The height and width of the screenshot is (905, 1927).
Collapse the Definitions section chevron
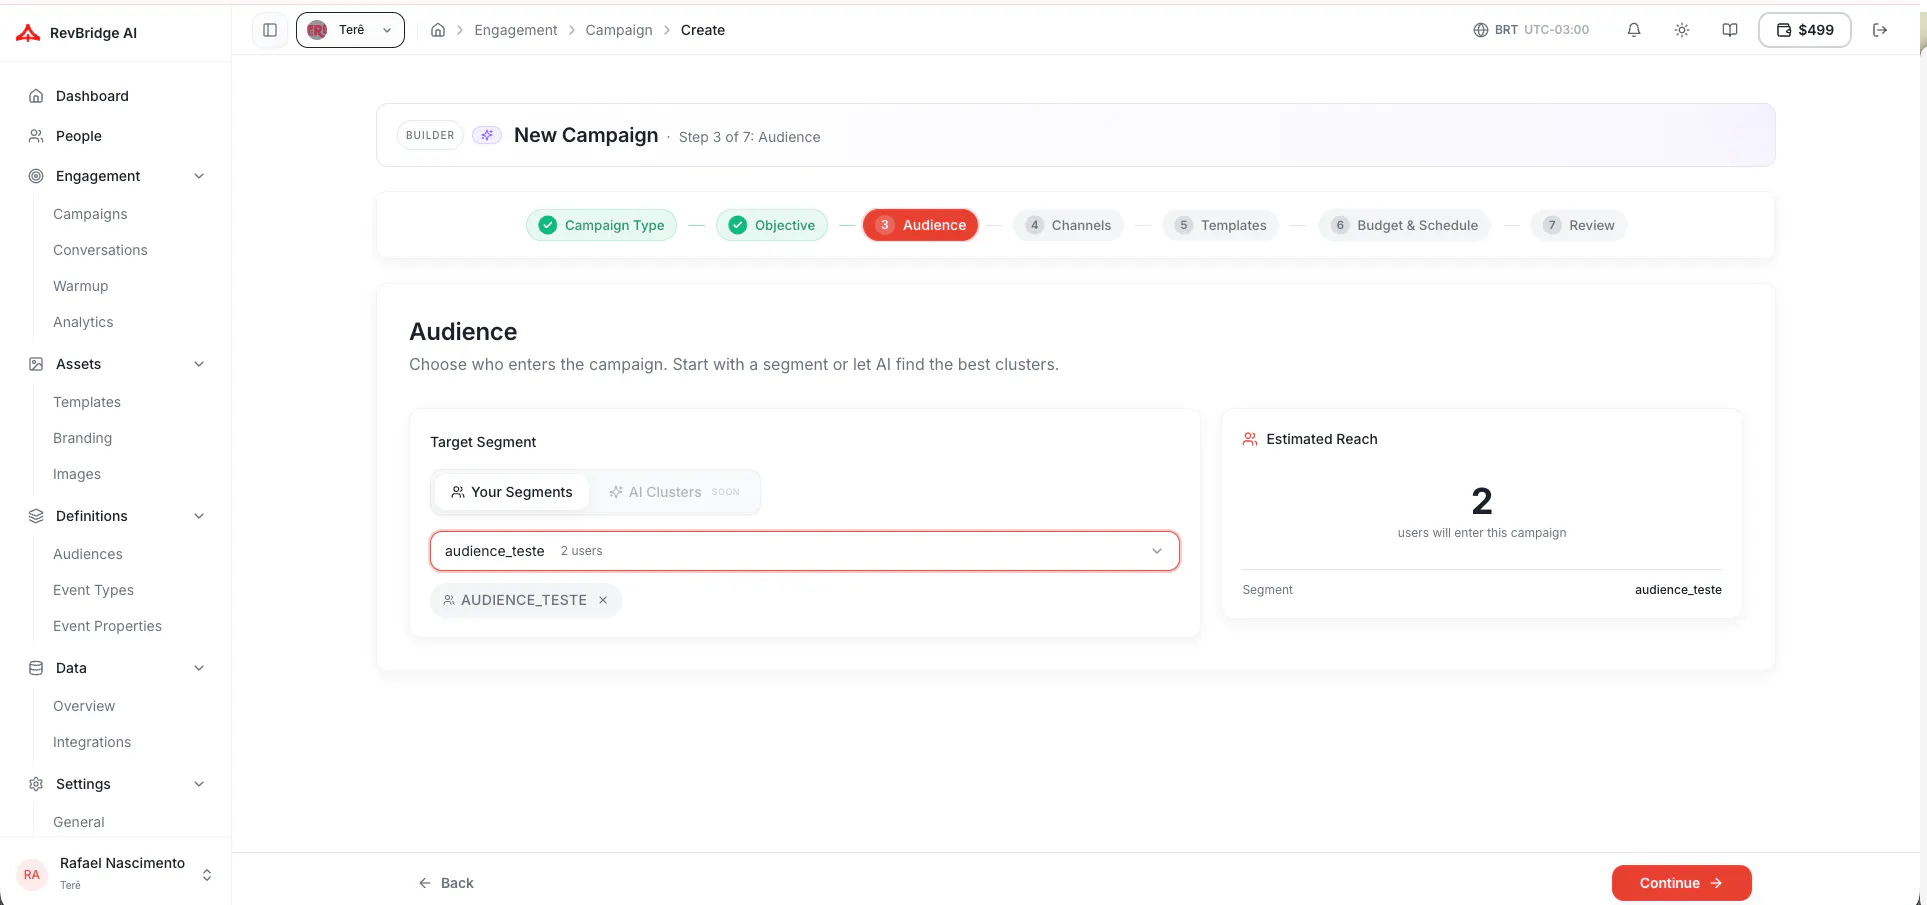199,516
